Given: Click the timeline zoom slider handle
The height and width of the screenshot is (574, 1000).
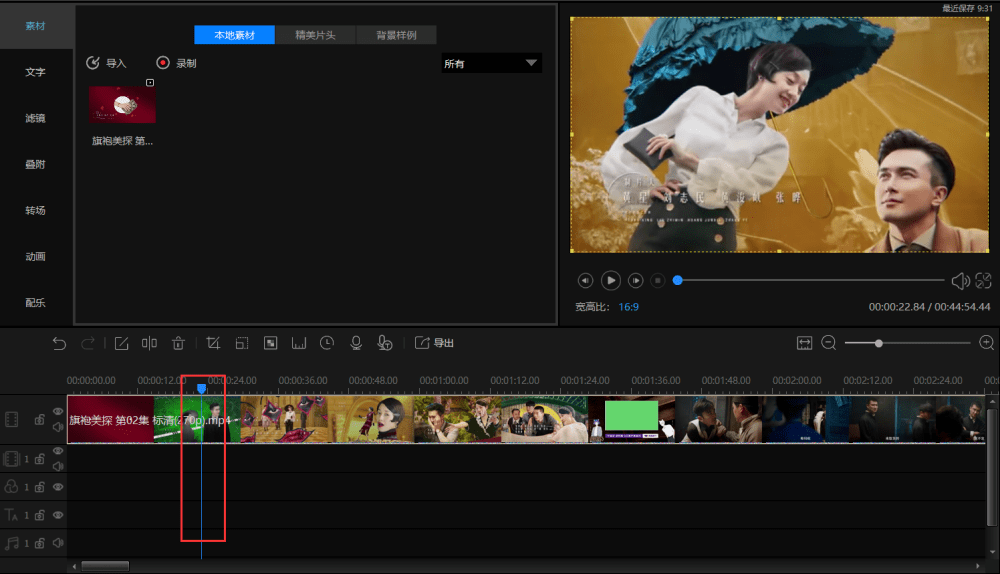Looking at the screenshot, I should pos(878,343).
